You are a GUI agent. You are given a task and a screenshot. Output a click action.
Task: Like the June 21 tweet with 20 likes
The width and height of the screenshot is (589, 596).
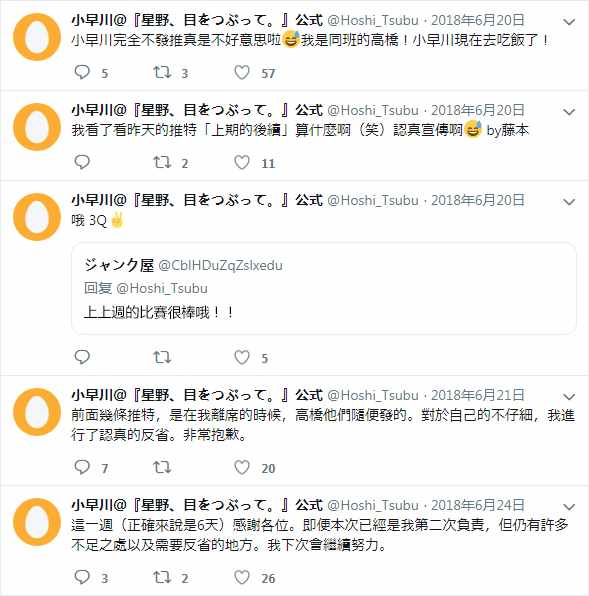tap(242, 467)
